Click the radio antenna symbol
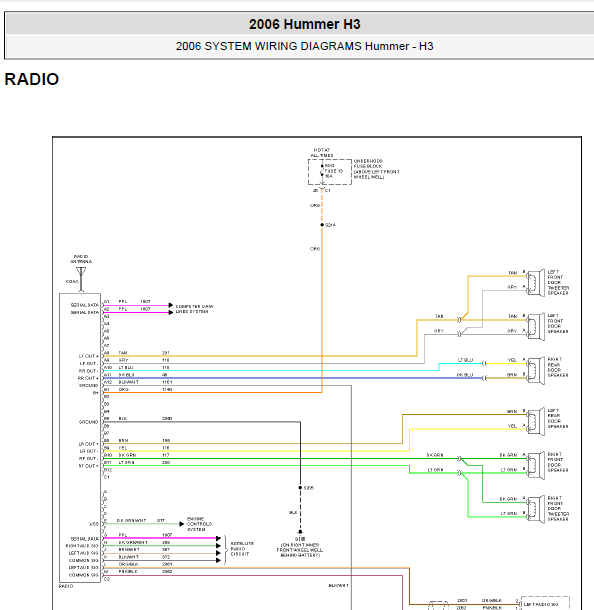Image resolution: width=594 pixels, height=610 pixels. coord(81,279)
